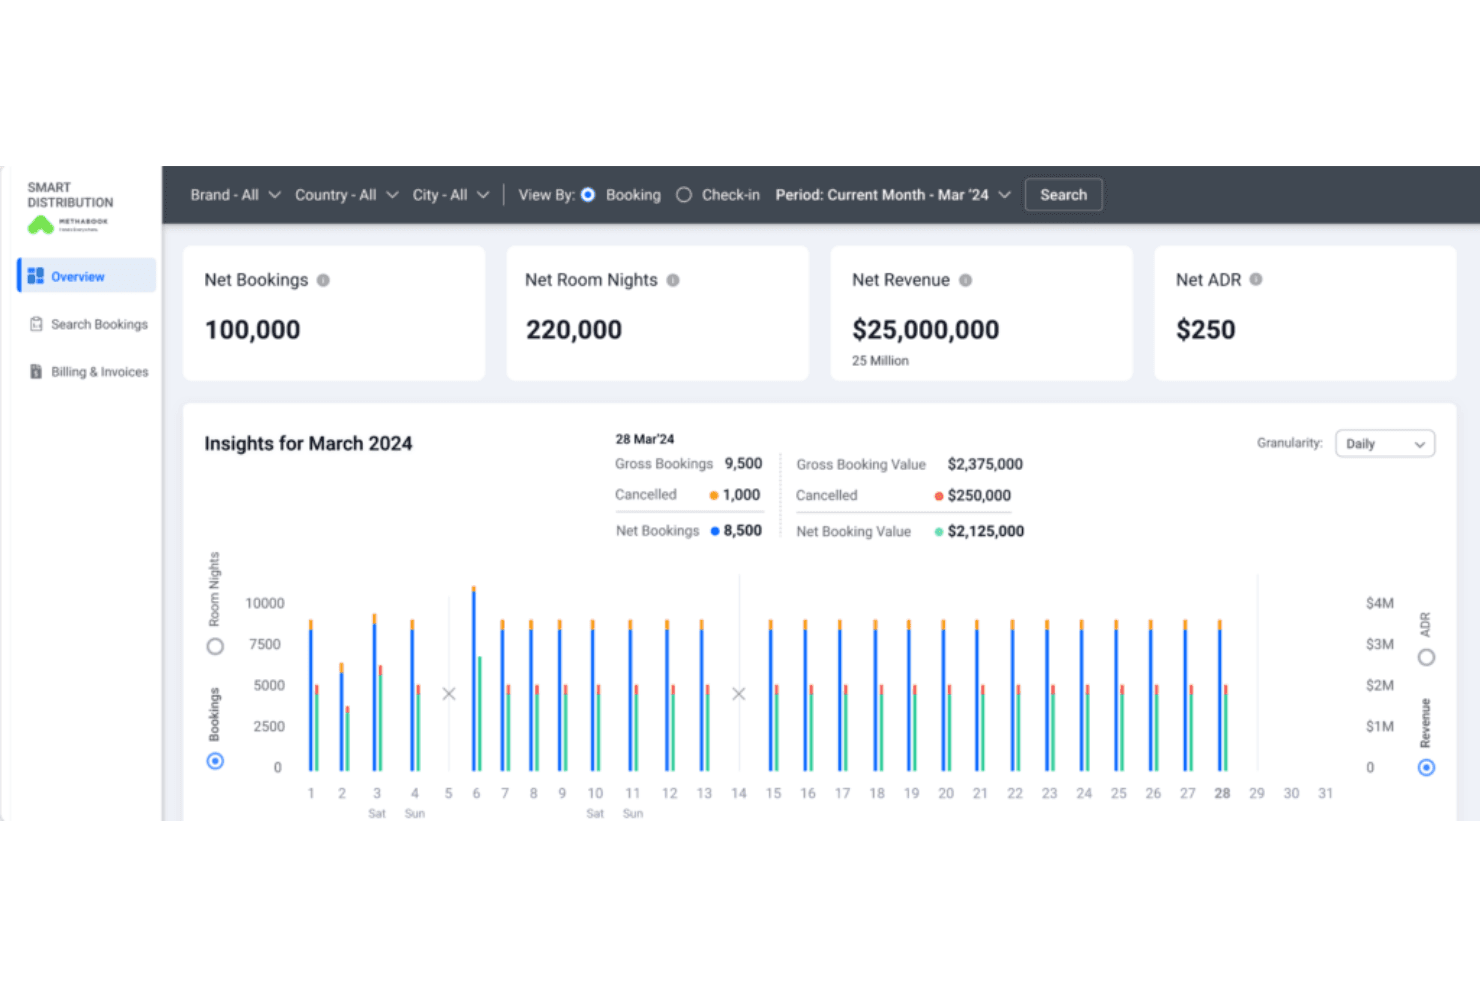1480x987 pixels.
Task: Click the info icon beside Net Bookings
Action: point(323,281)
